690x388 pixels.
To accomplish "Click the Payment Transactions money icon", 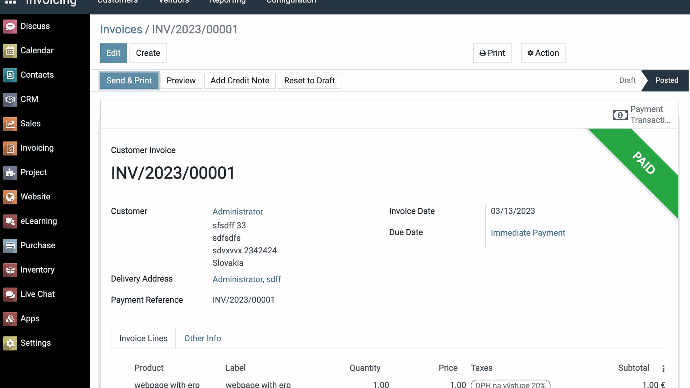I will 620,115.
